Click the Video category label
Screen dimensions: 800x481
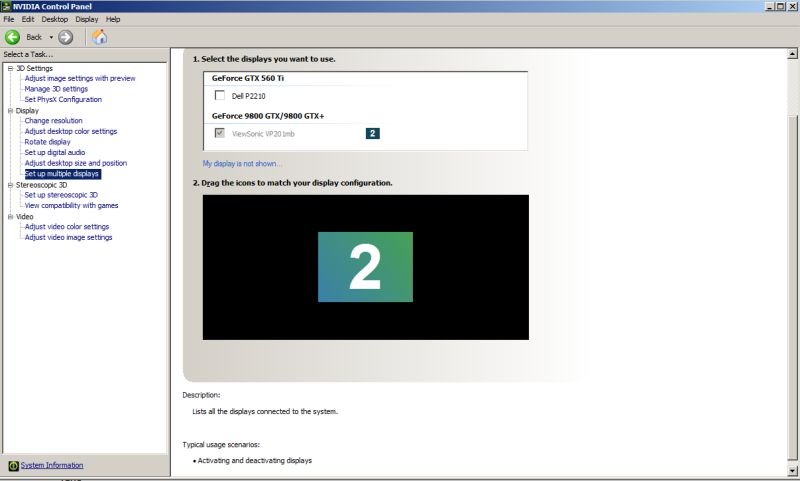click(24, 217)
